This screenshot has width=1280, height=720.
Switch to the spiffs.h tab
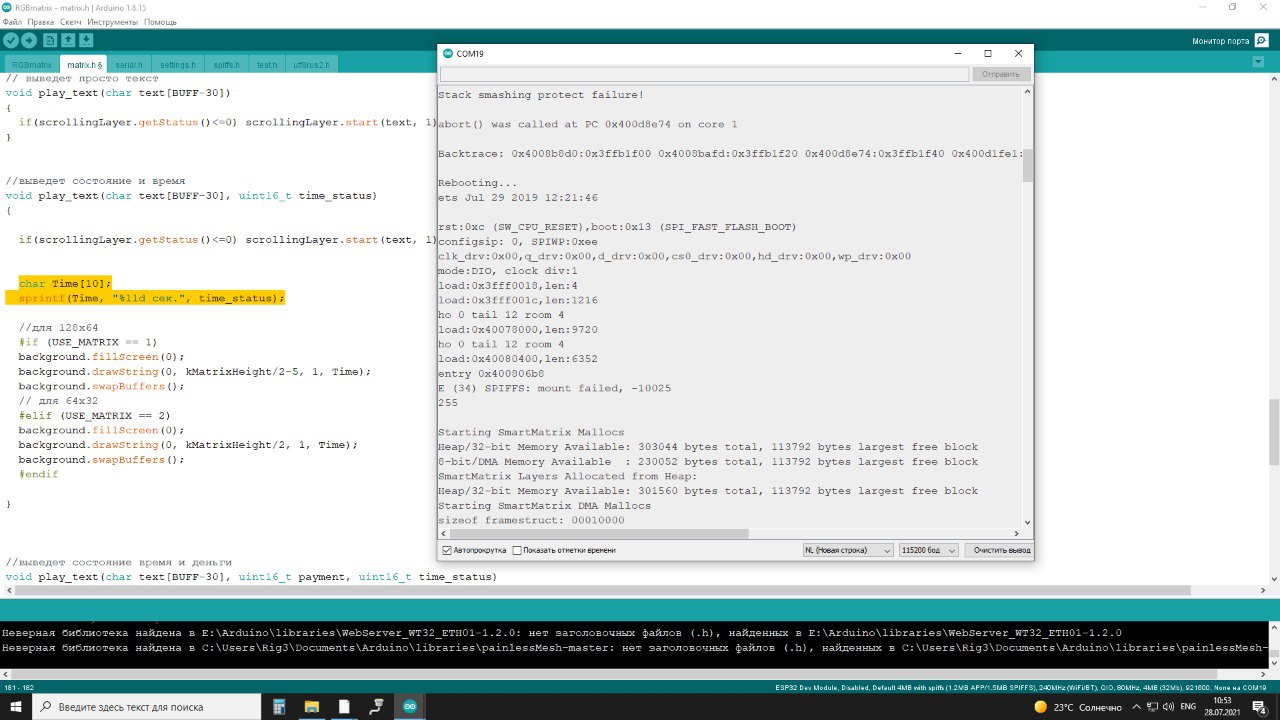[226, 65]
